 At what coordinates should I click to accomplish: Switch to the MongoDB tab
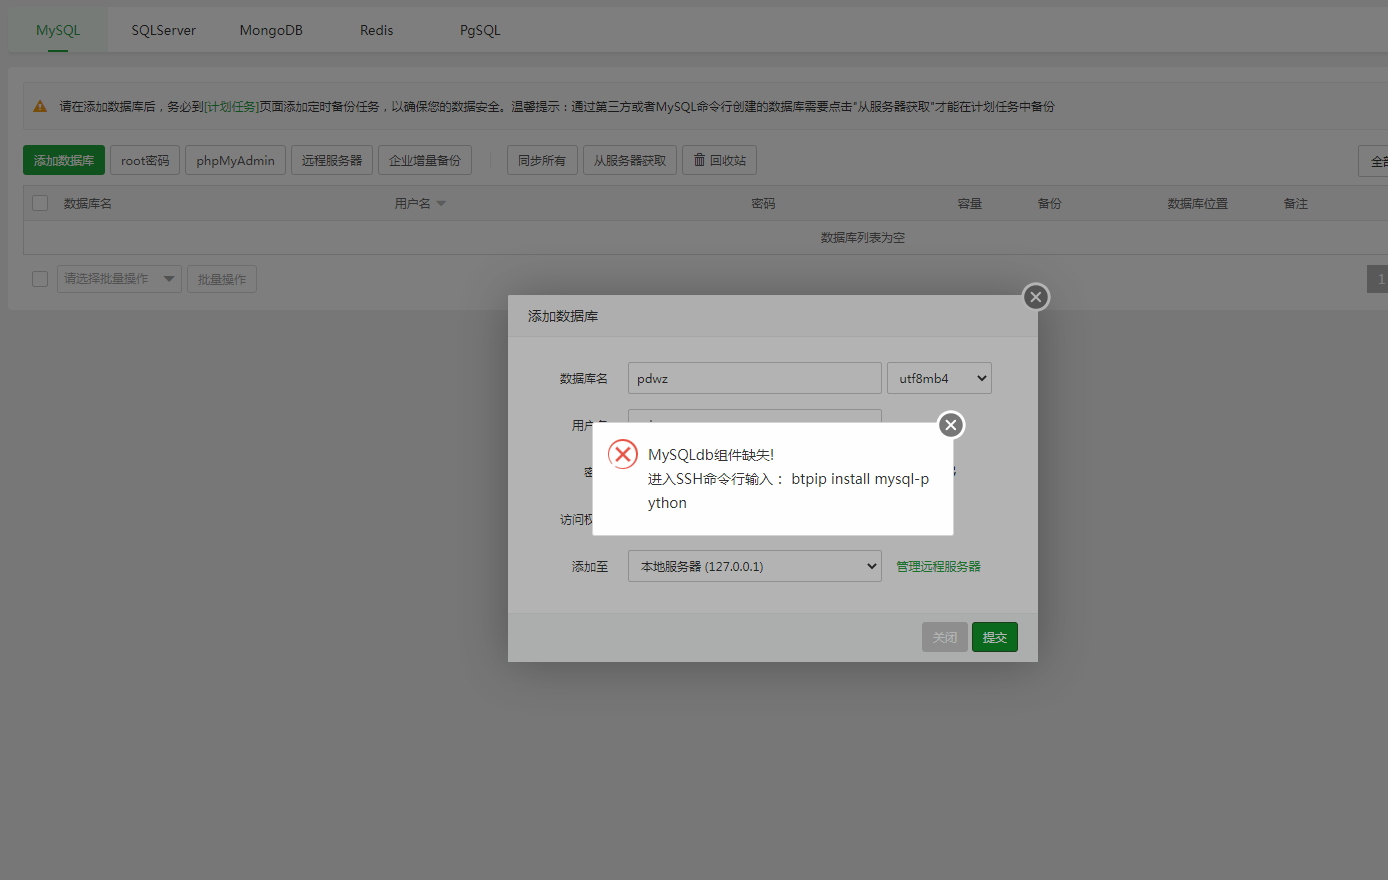[271, 30]
